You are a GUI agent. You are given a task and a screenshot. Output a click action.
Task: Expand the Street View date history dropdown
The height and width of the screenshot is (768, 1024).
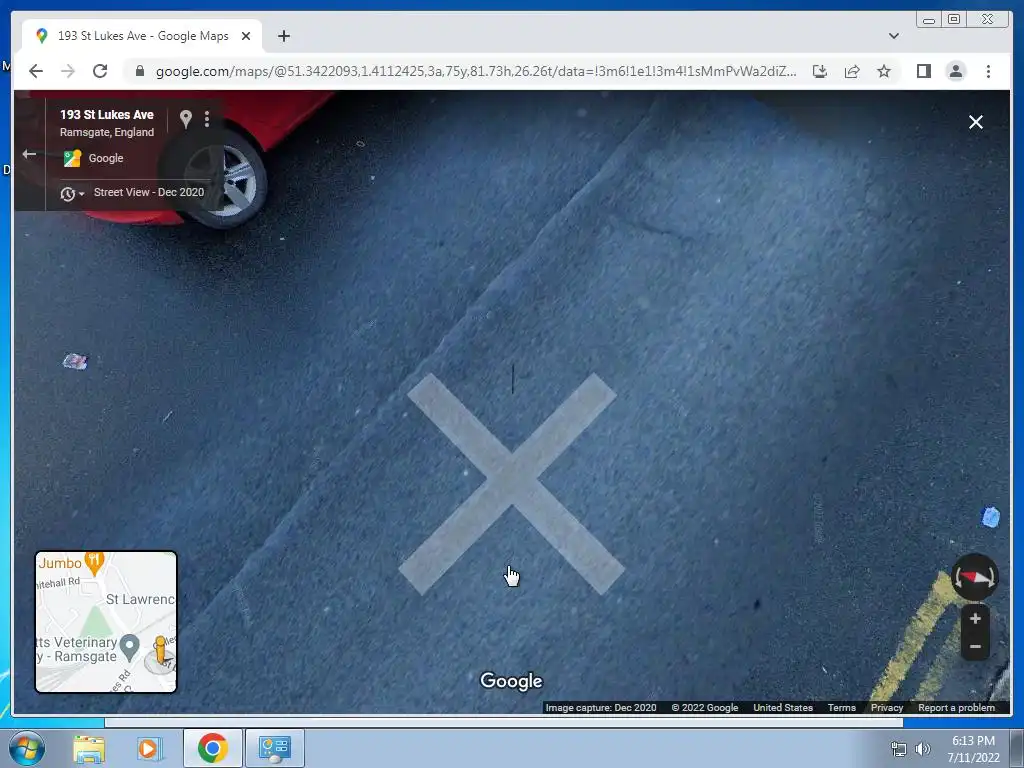click(x=72, y=194)
